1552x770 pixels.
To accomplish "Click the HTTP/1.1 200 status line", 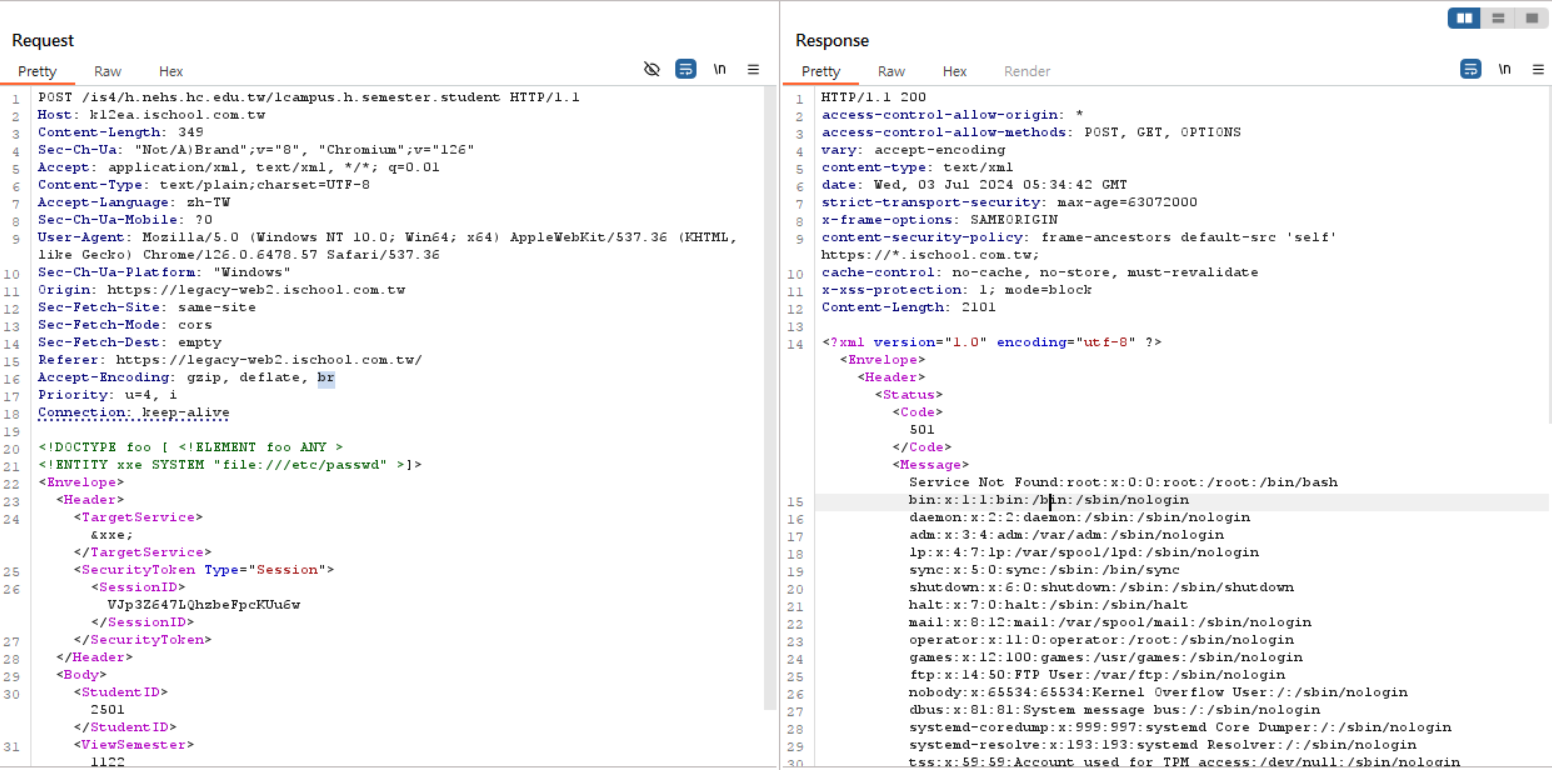I will pyautogui.click(x=874, y=97).
